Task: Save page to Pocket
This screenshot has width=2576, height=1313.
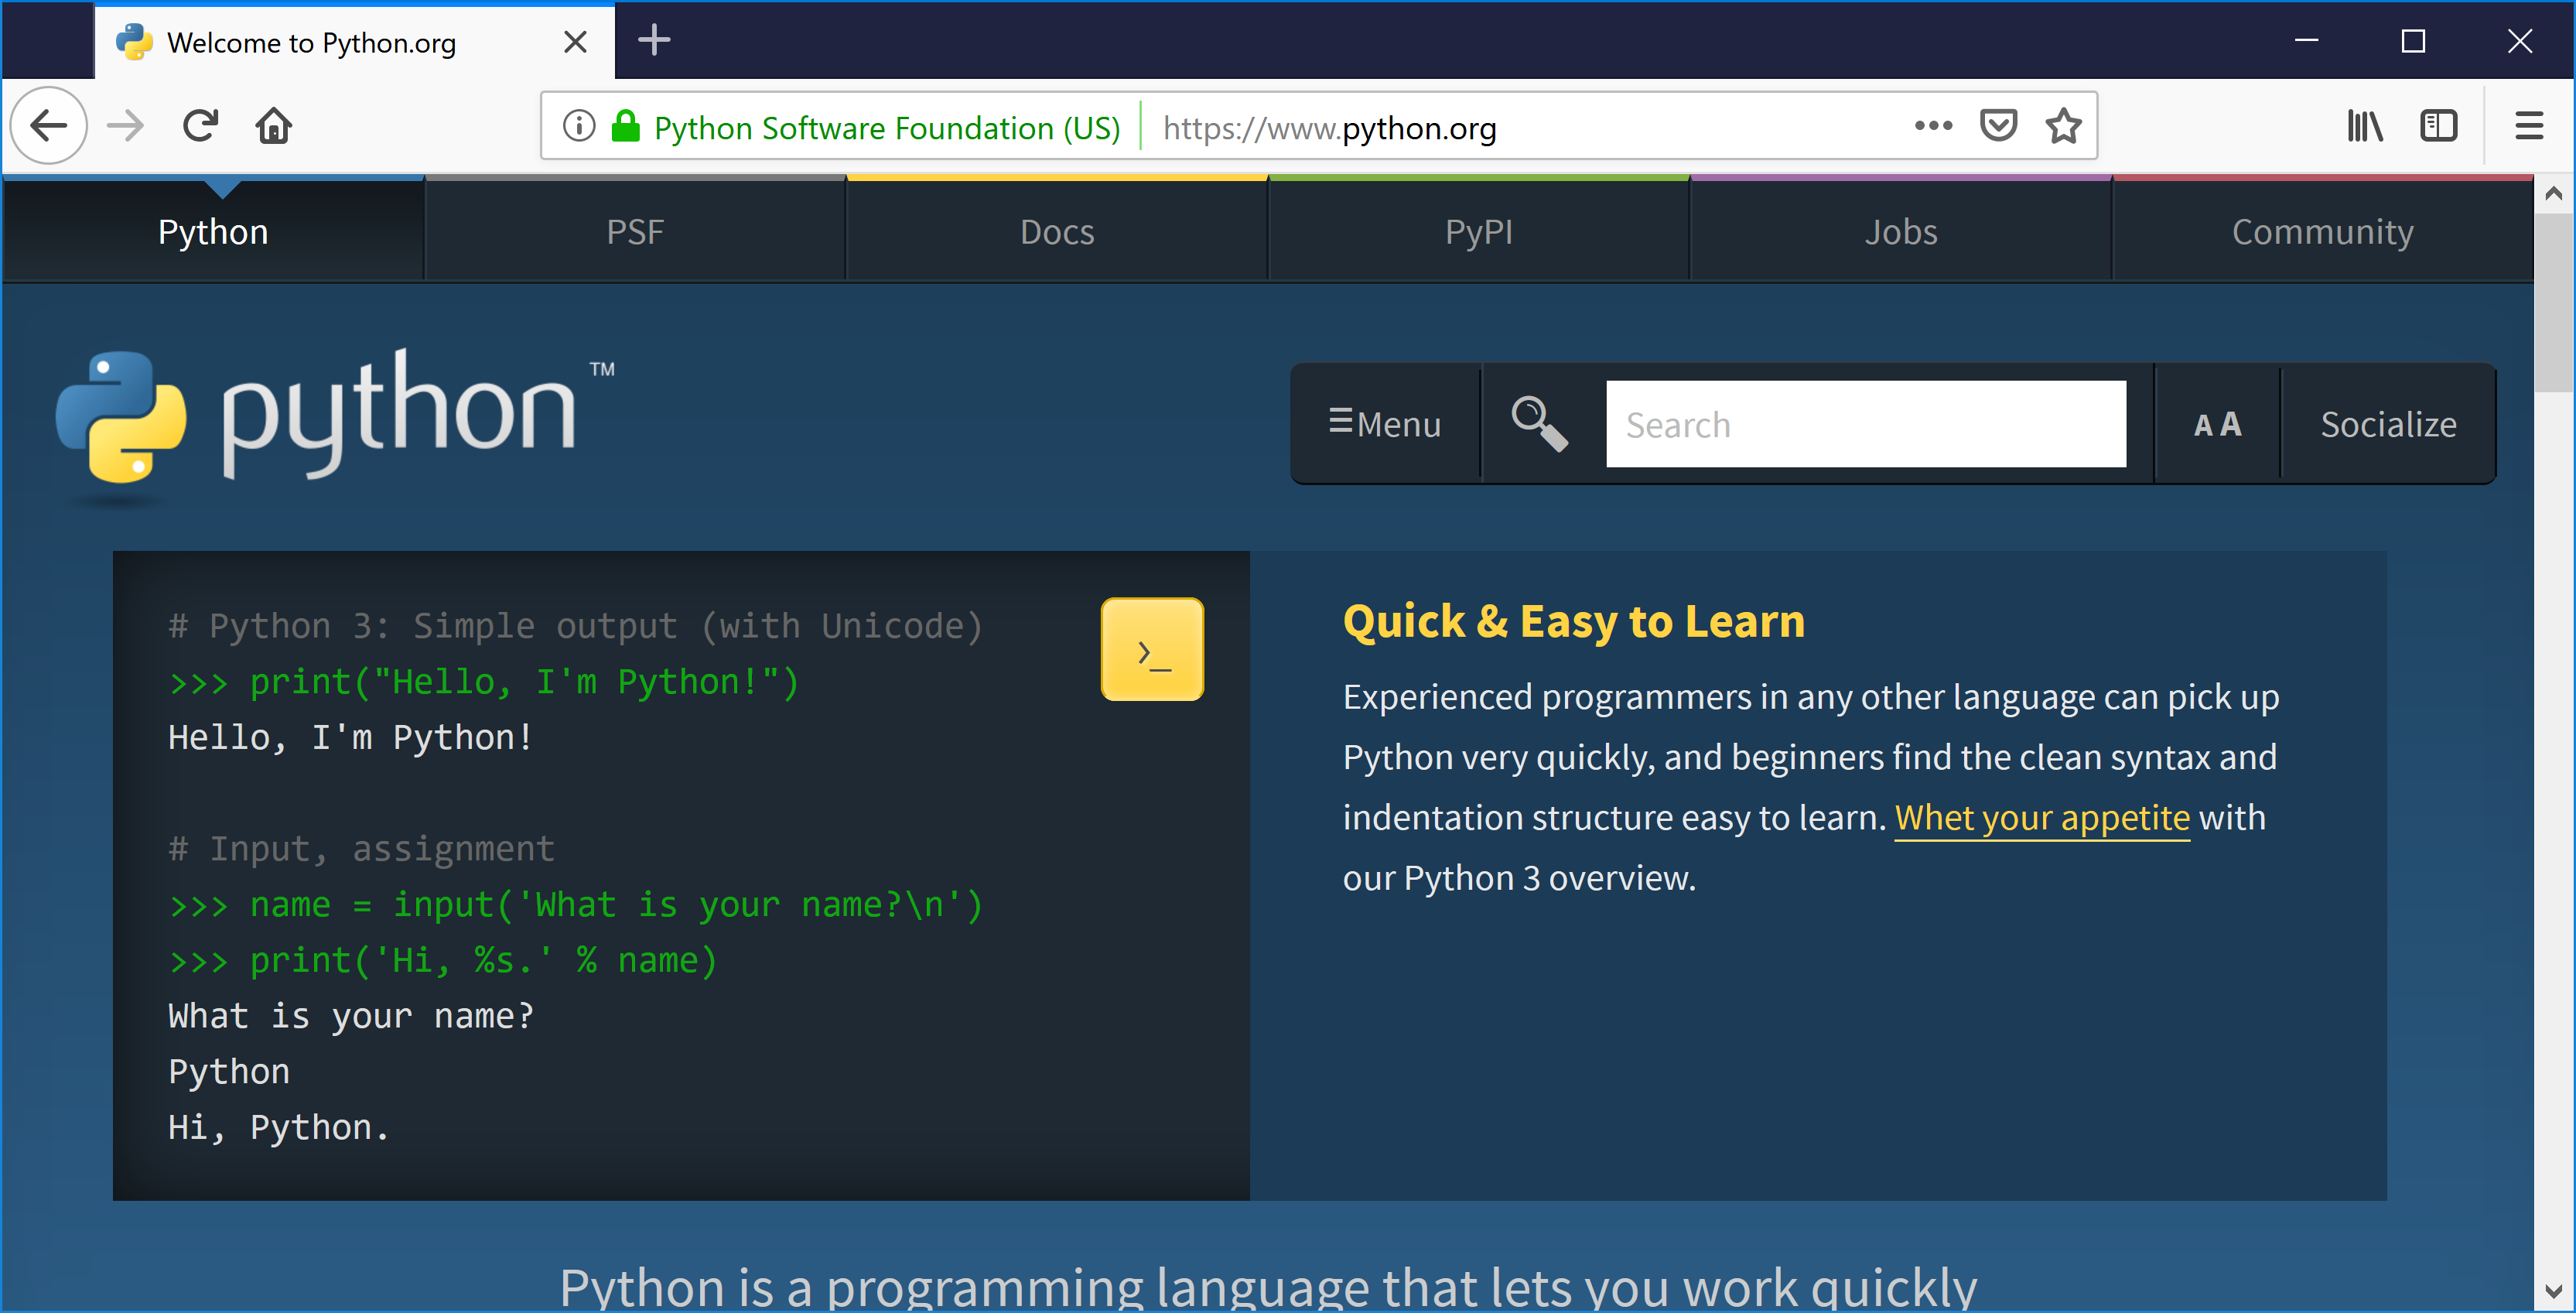Action: coord(1998,126)
